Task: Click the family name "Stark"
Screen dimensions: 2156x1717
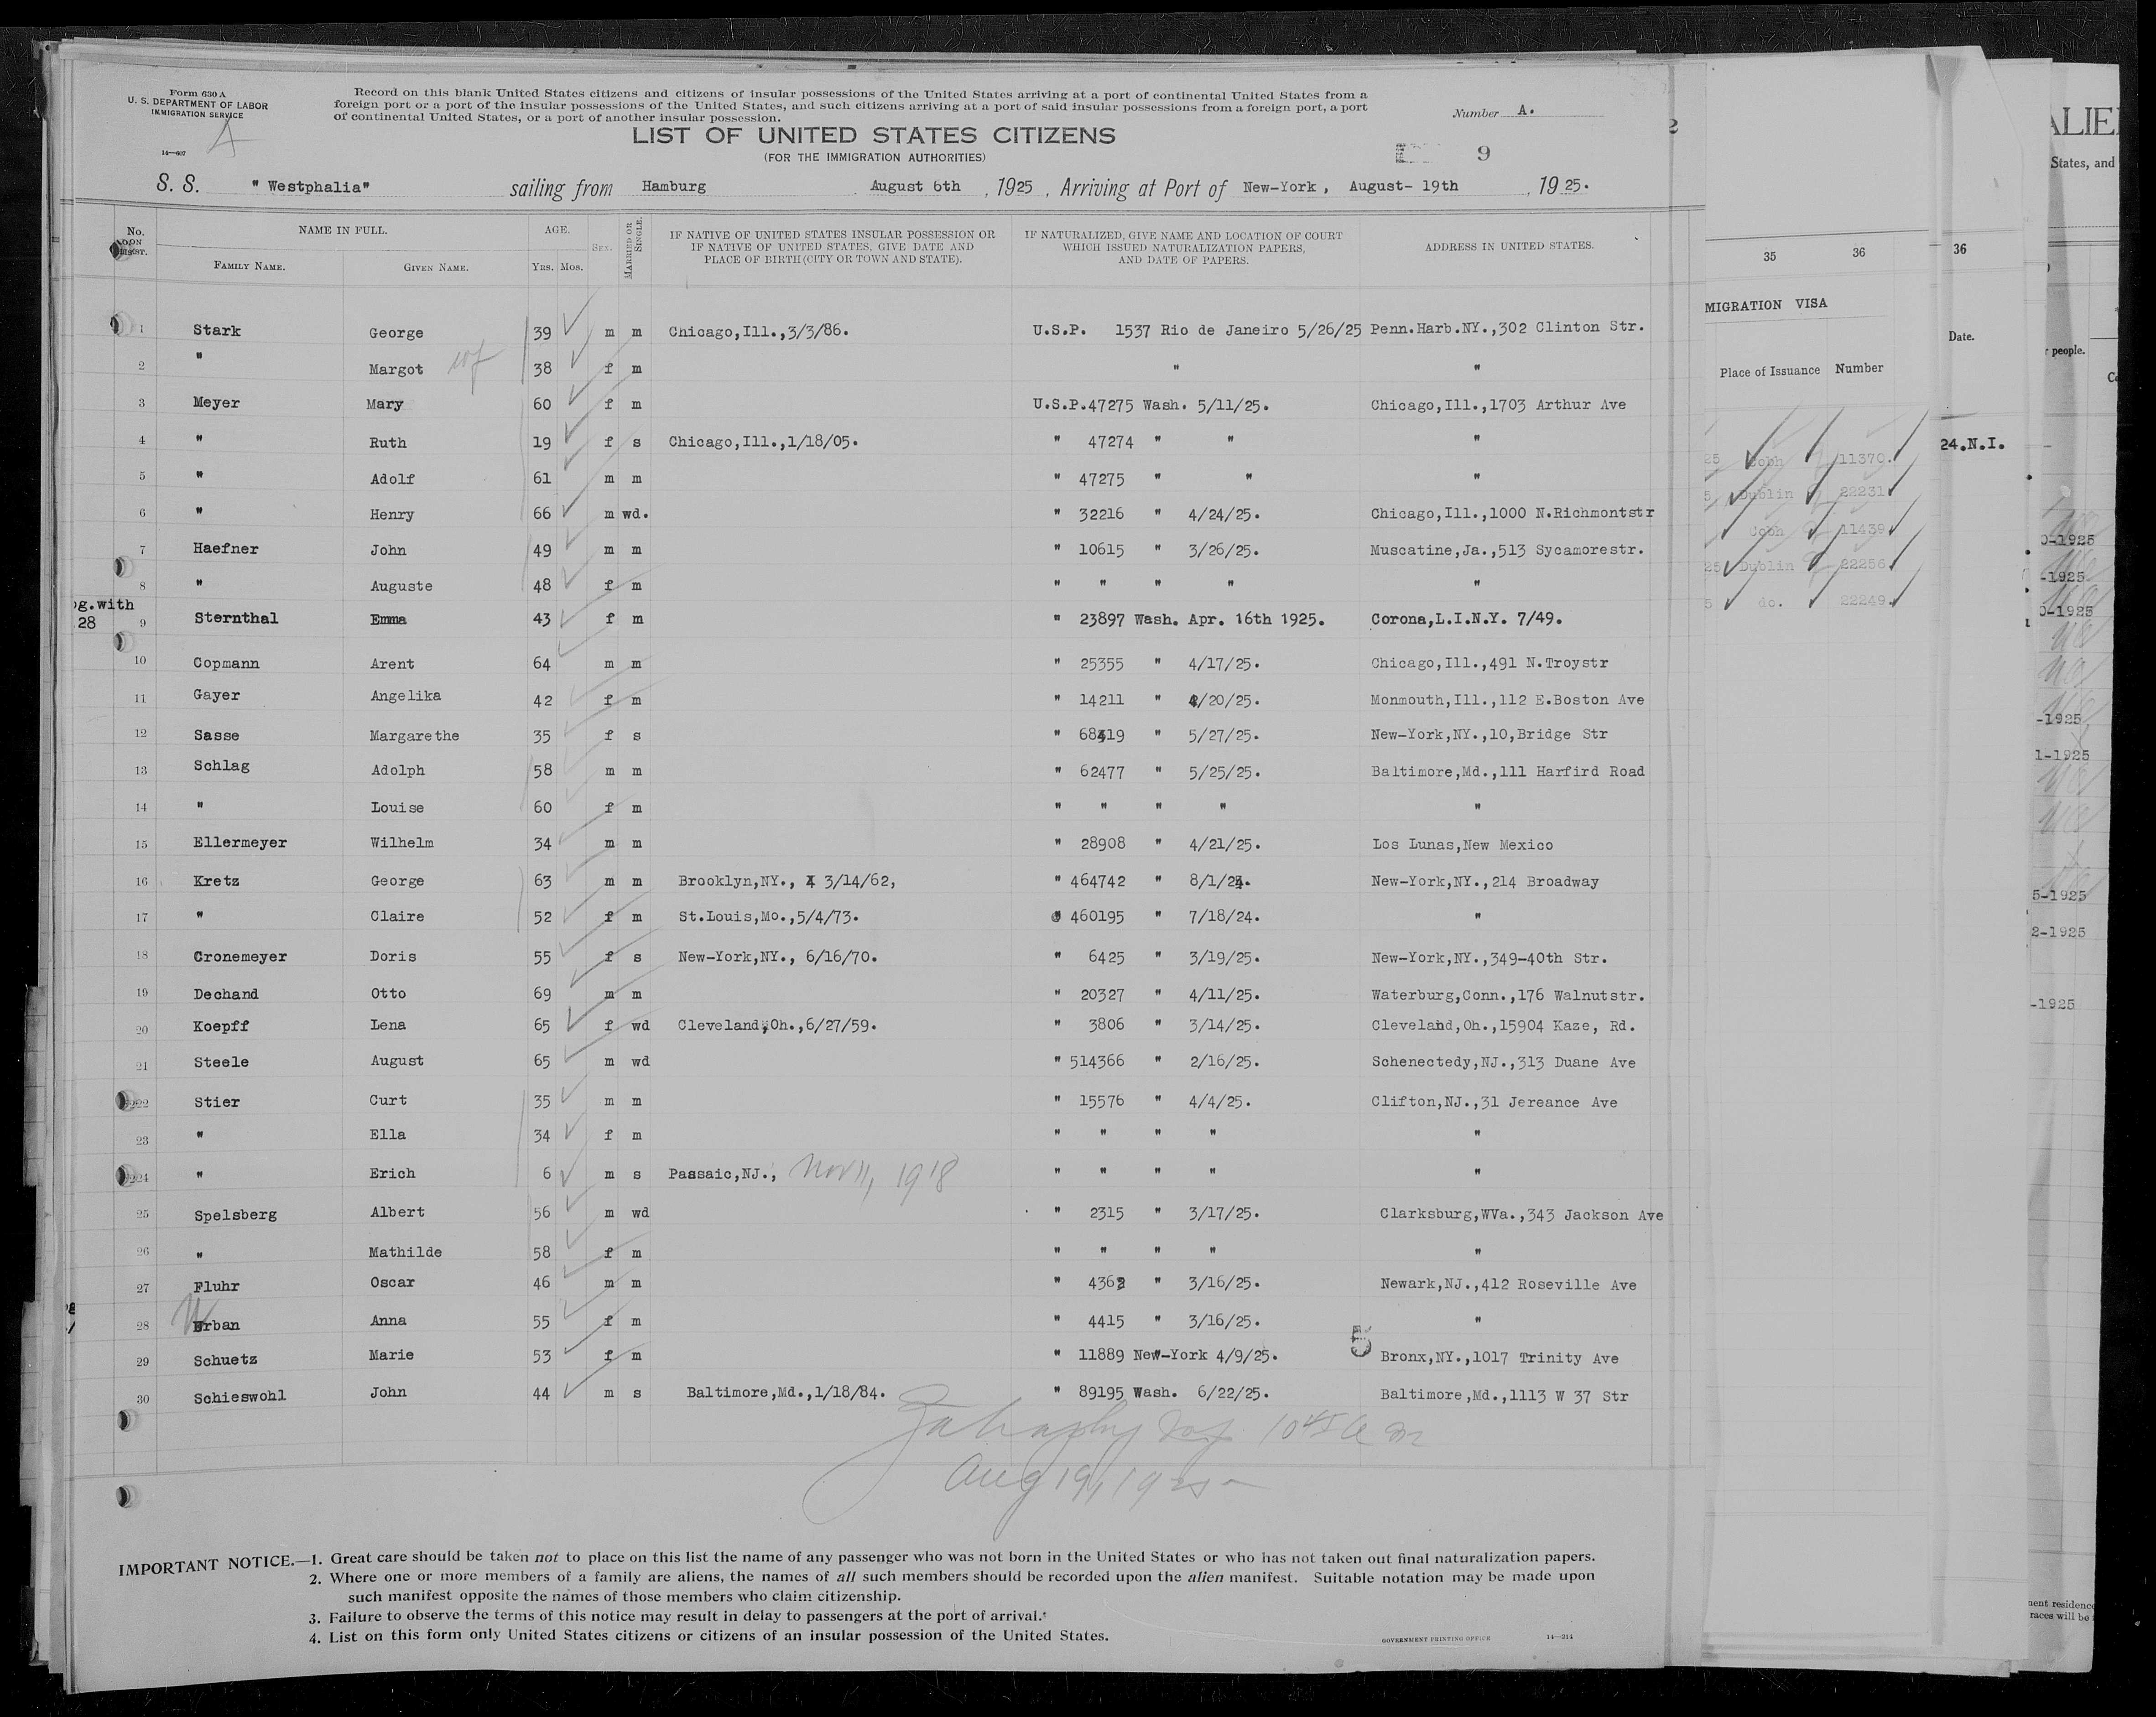Action: click(x=217, y=331)
